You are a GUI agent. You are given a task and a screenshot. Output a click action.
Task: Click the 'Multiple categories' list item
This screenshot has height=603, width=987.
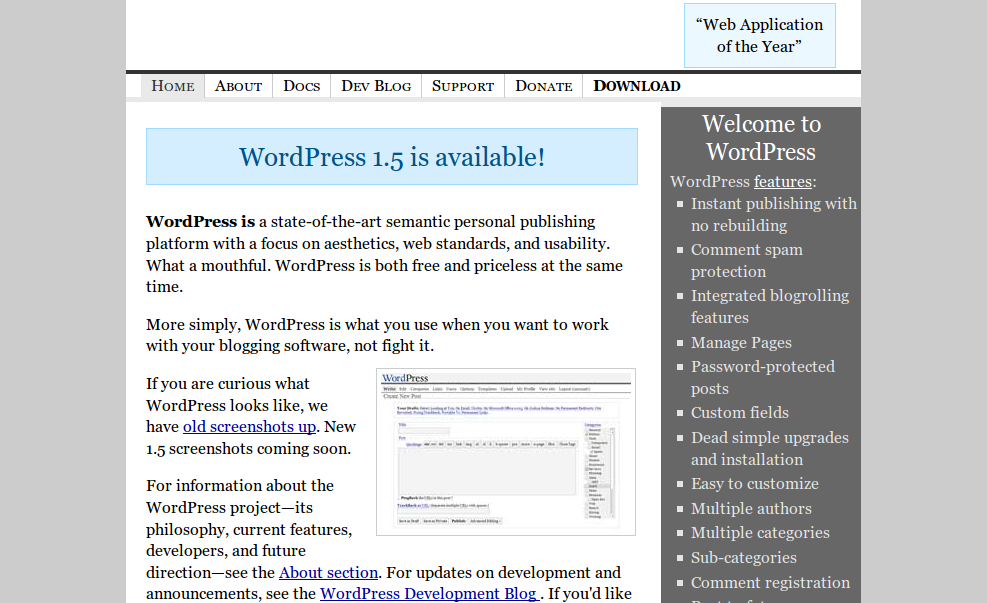760,533
